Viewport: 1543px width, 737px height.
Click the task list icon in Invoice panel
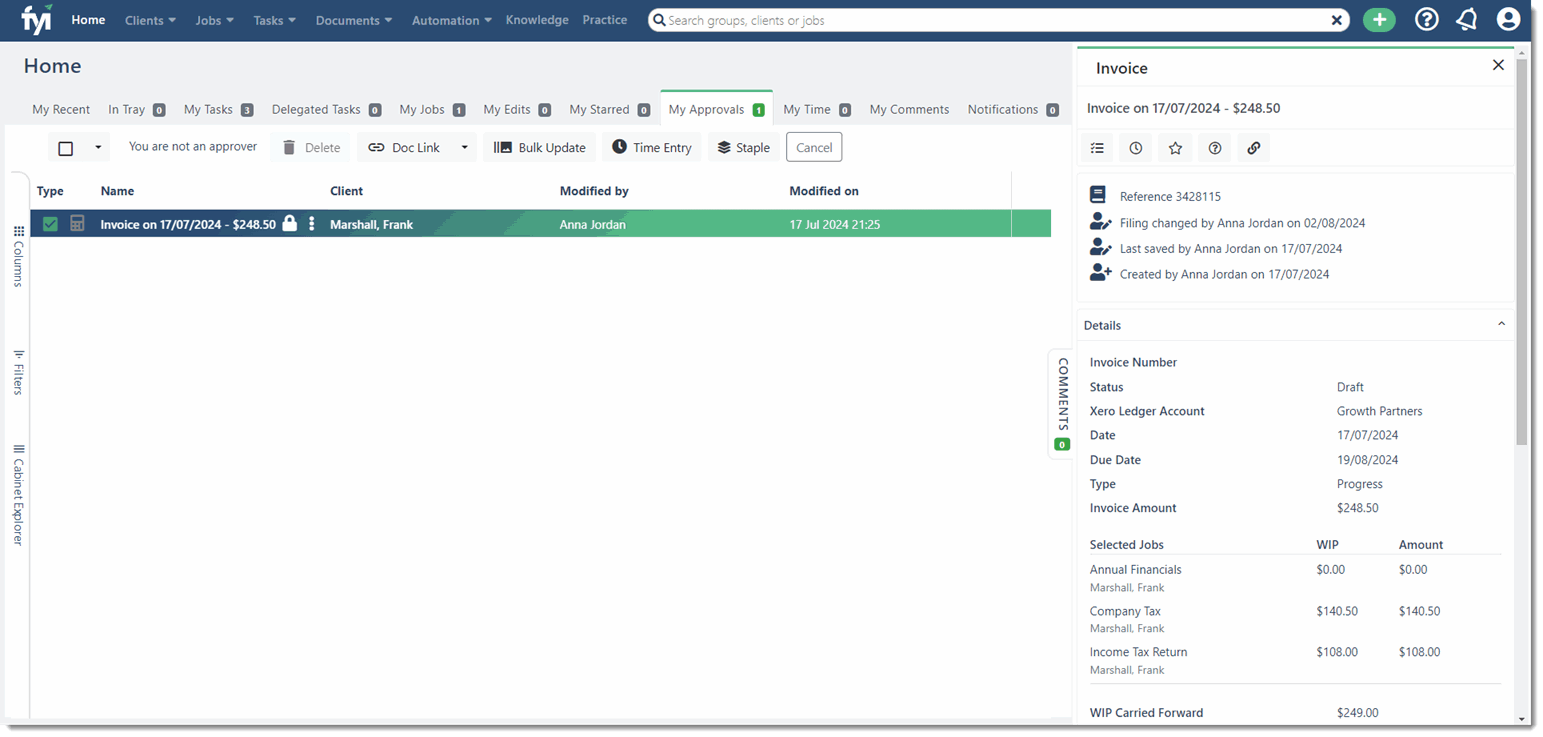pyautogui.click(x=1097, y=148)
